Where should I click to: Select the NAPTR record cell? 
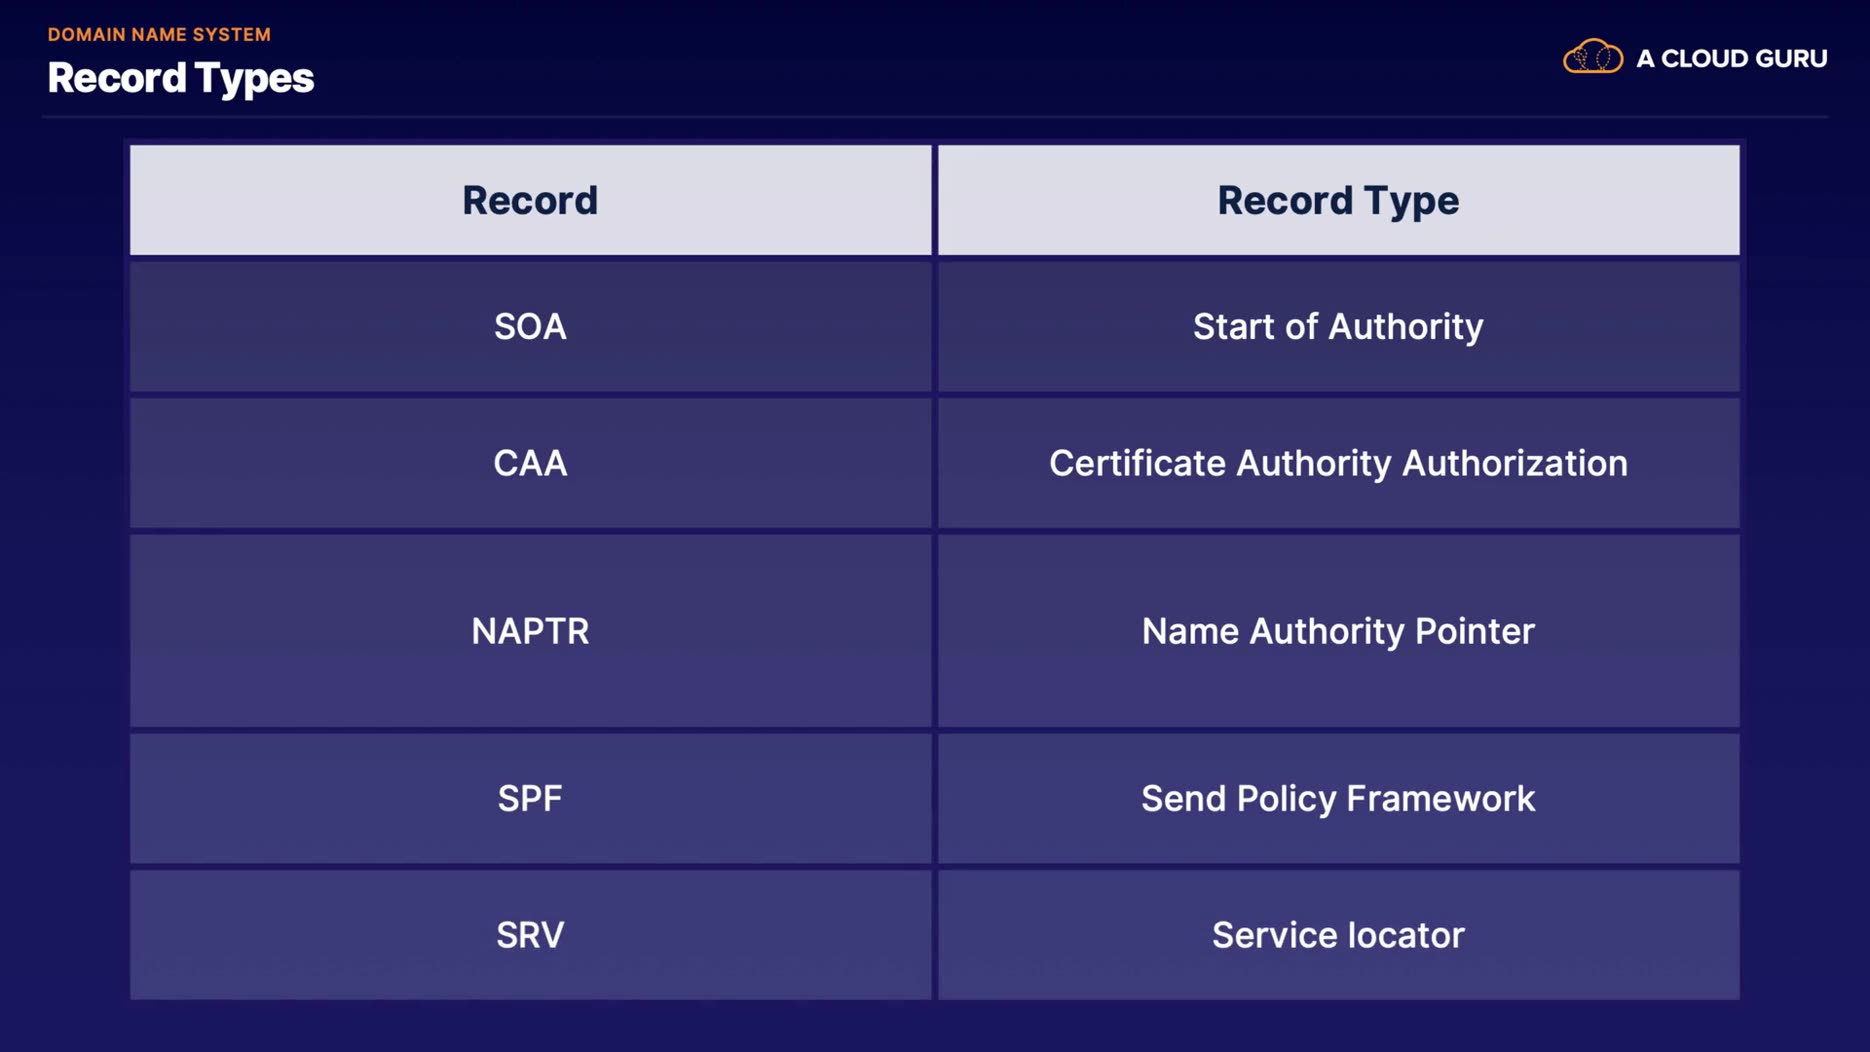pos(530,631)
